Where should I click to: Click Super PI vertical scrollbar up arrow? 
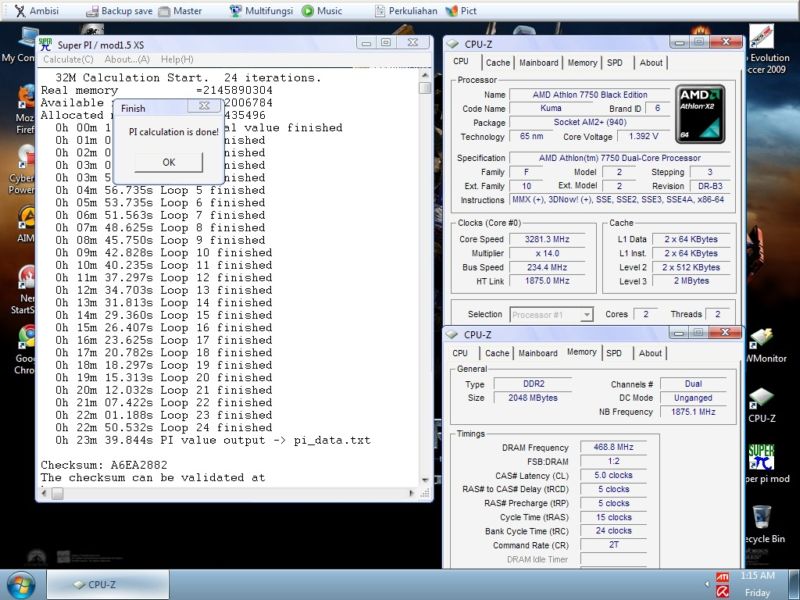pyautogui.click(x=425, y=76)
